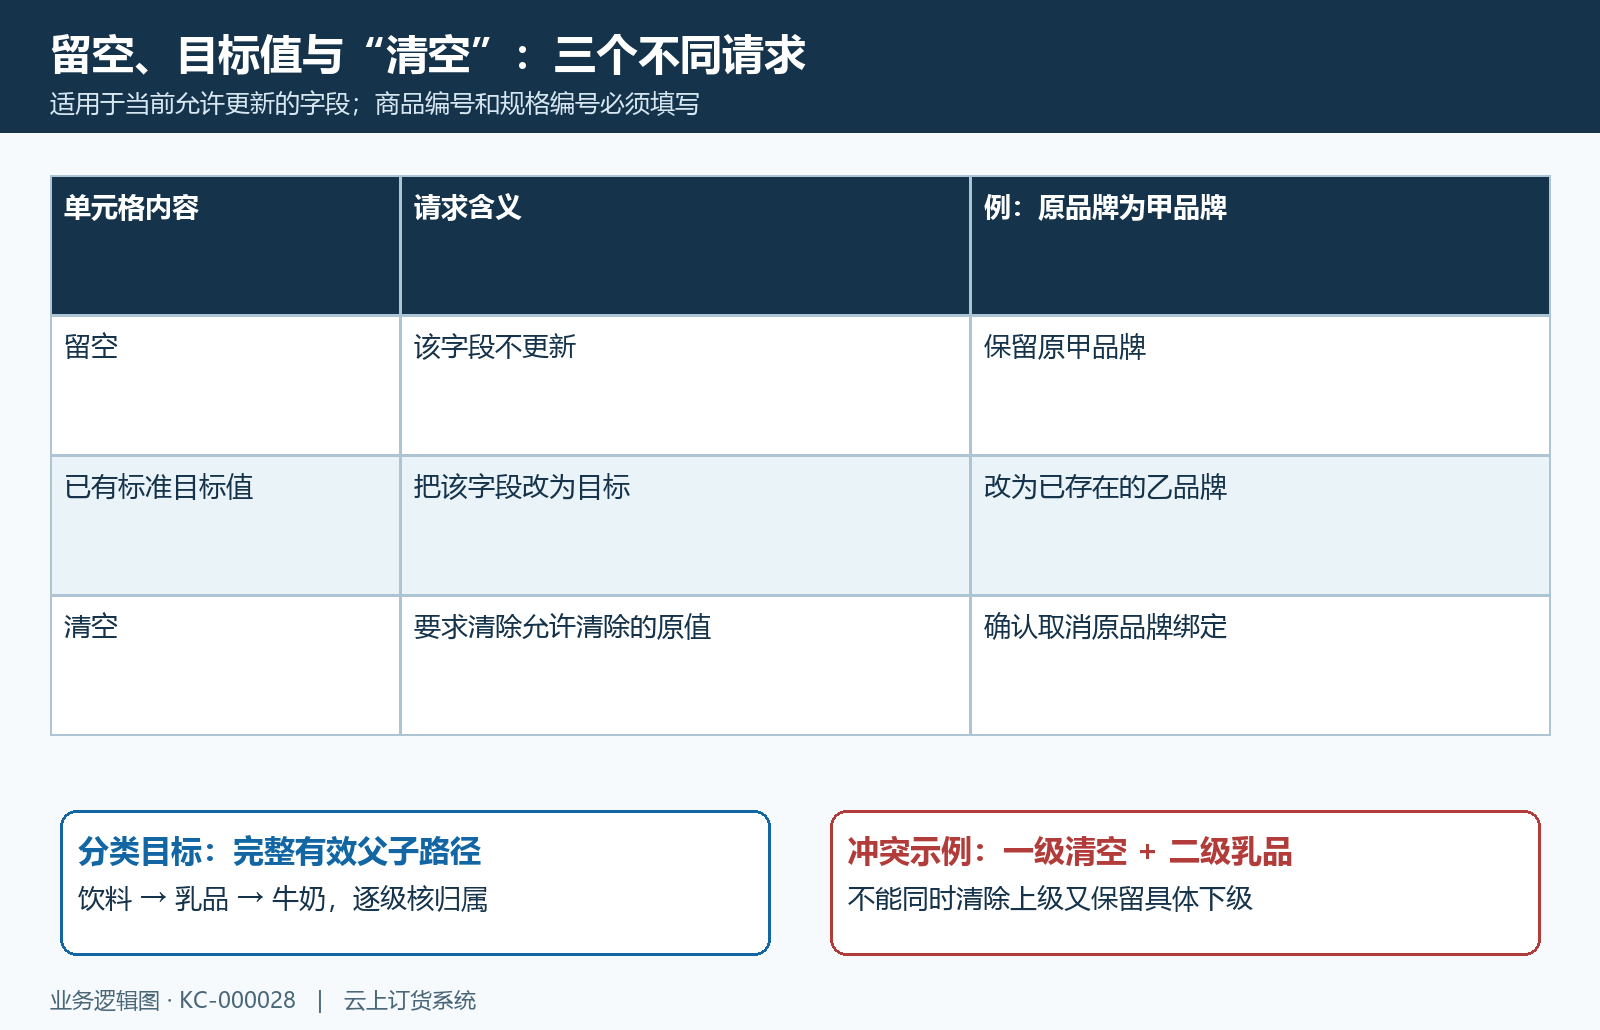
Task: Select the 要求清除允许清除的原值 cell
Action: click(x=685, y=666)
